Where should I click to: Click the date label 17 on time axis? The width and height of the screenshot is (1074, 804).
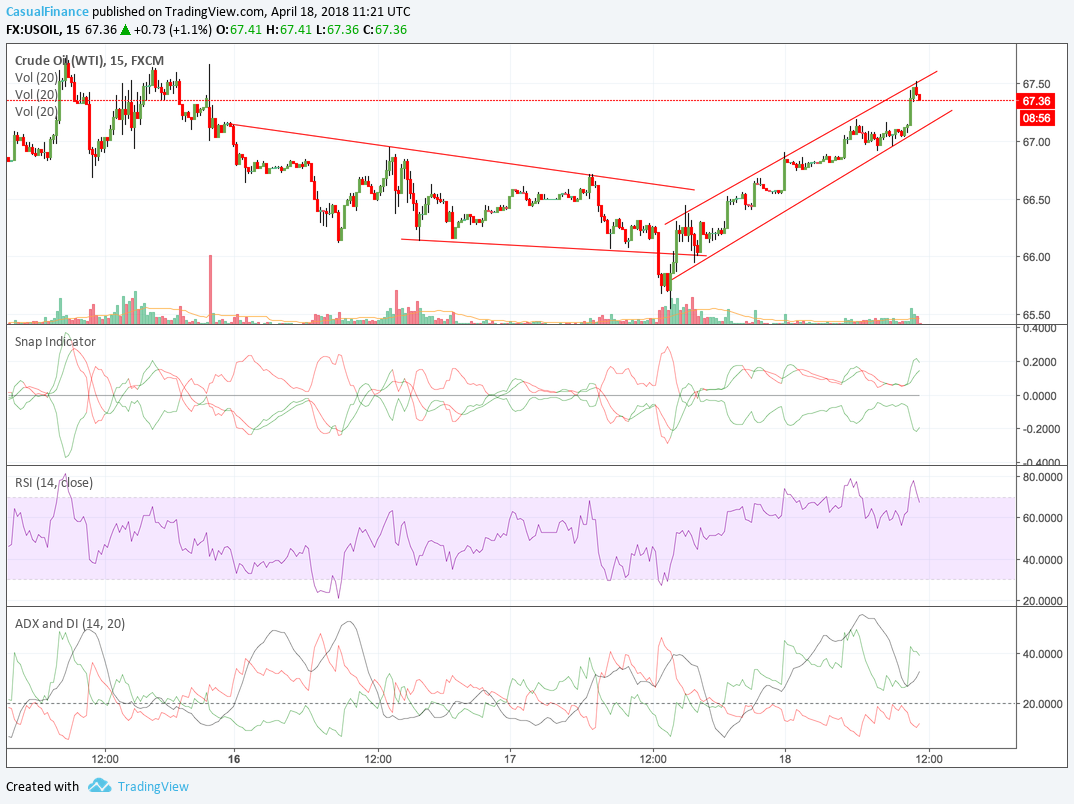tap(510, 758)
